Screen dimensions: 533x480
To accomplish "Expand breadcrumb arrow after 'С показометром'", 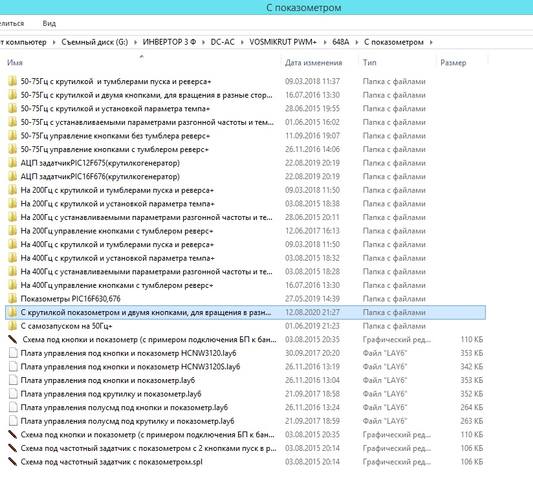I will [431, 42].
